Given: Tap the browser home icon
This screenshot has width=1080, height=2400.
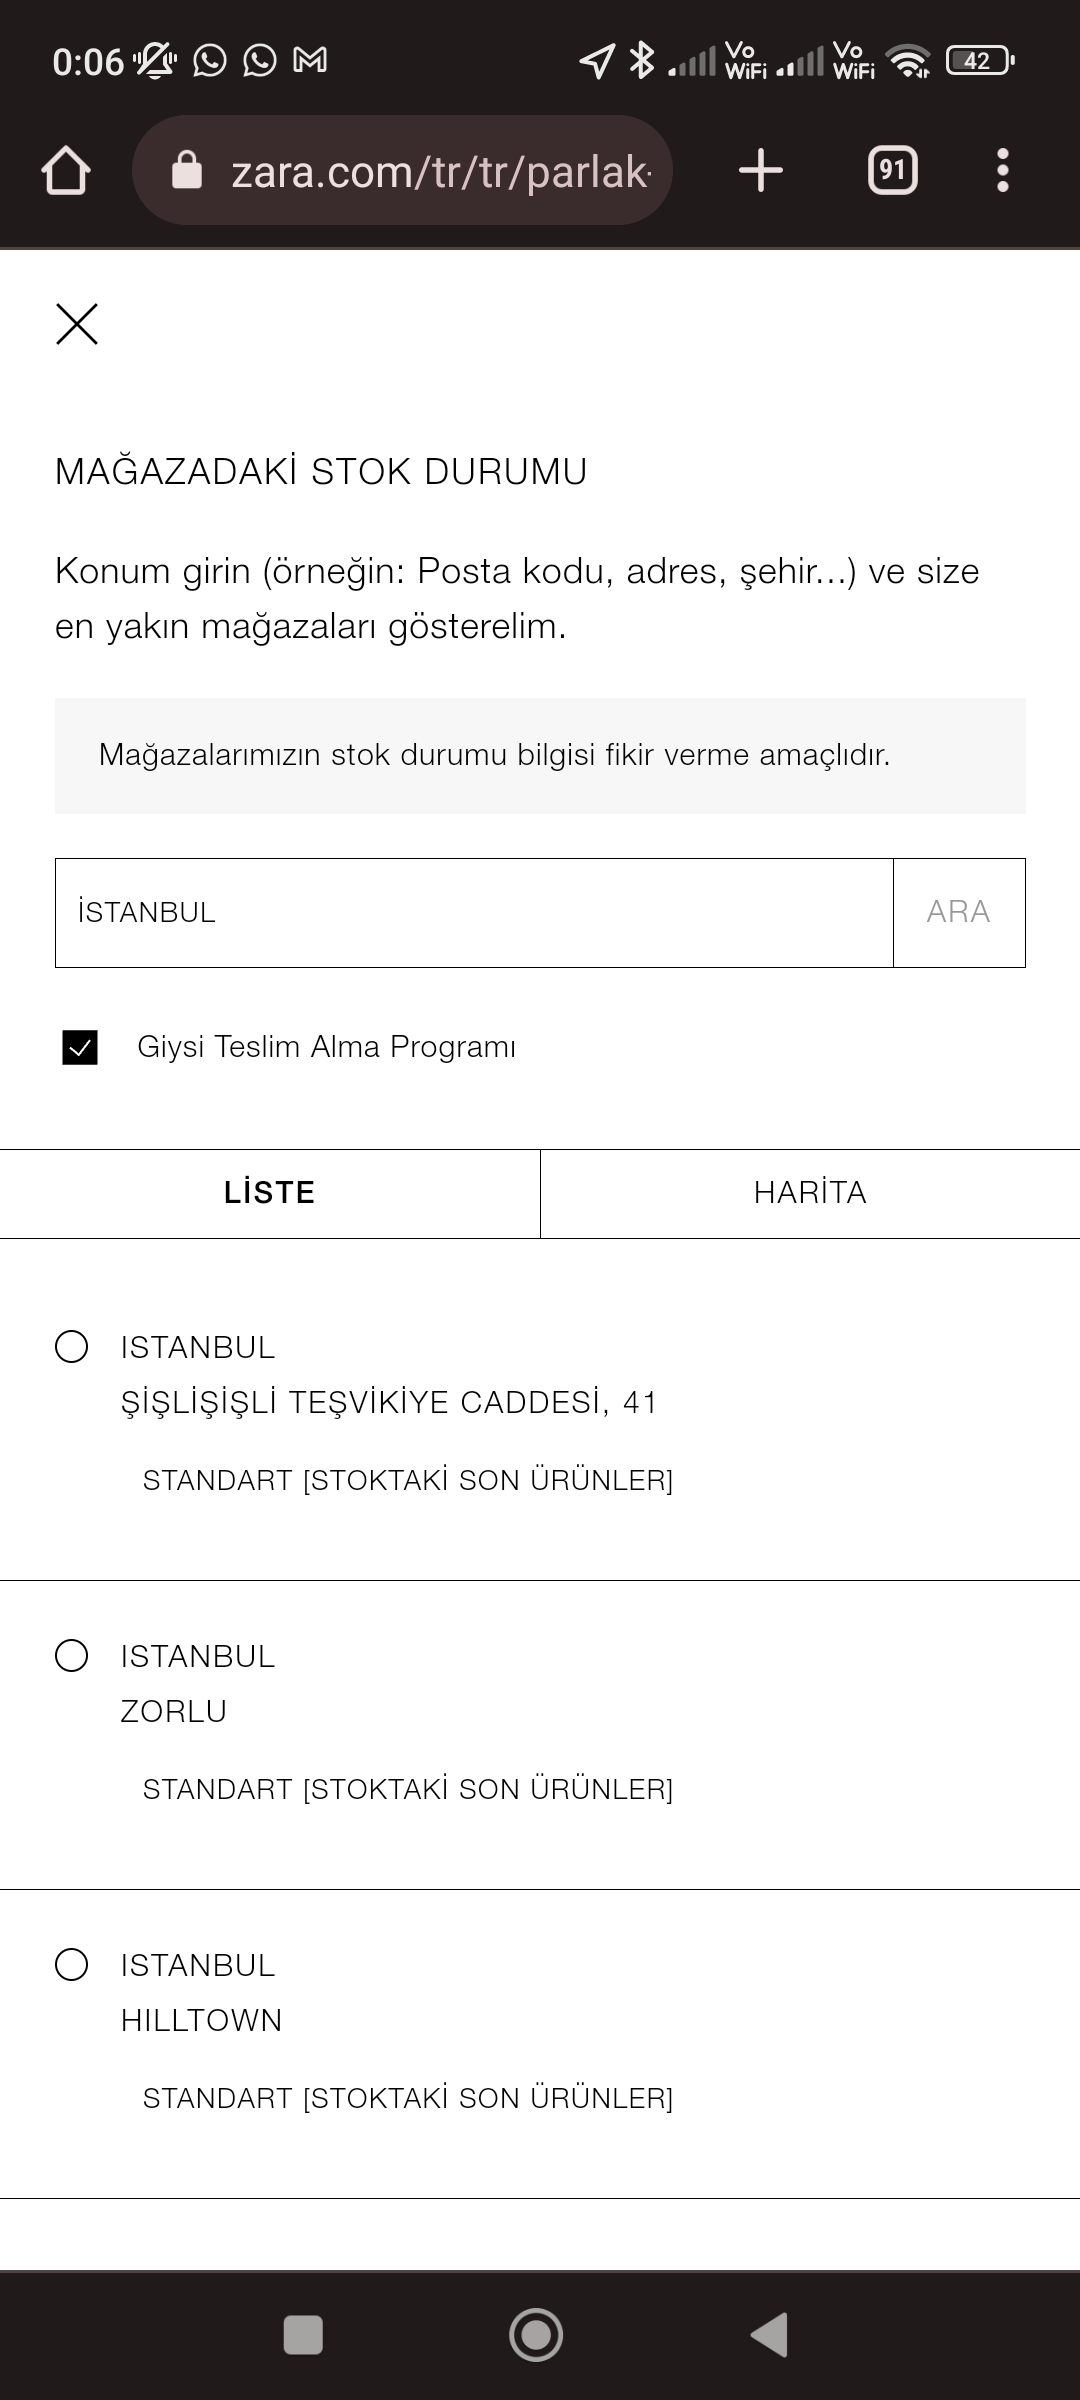Looking at the screenshot, I should (x=66, y=170).
